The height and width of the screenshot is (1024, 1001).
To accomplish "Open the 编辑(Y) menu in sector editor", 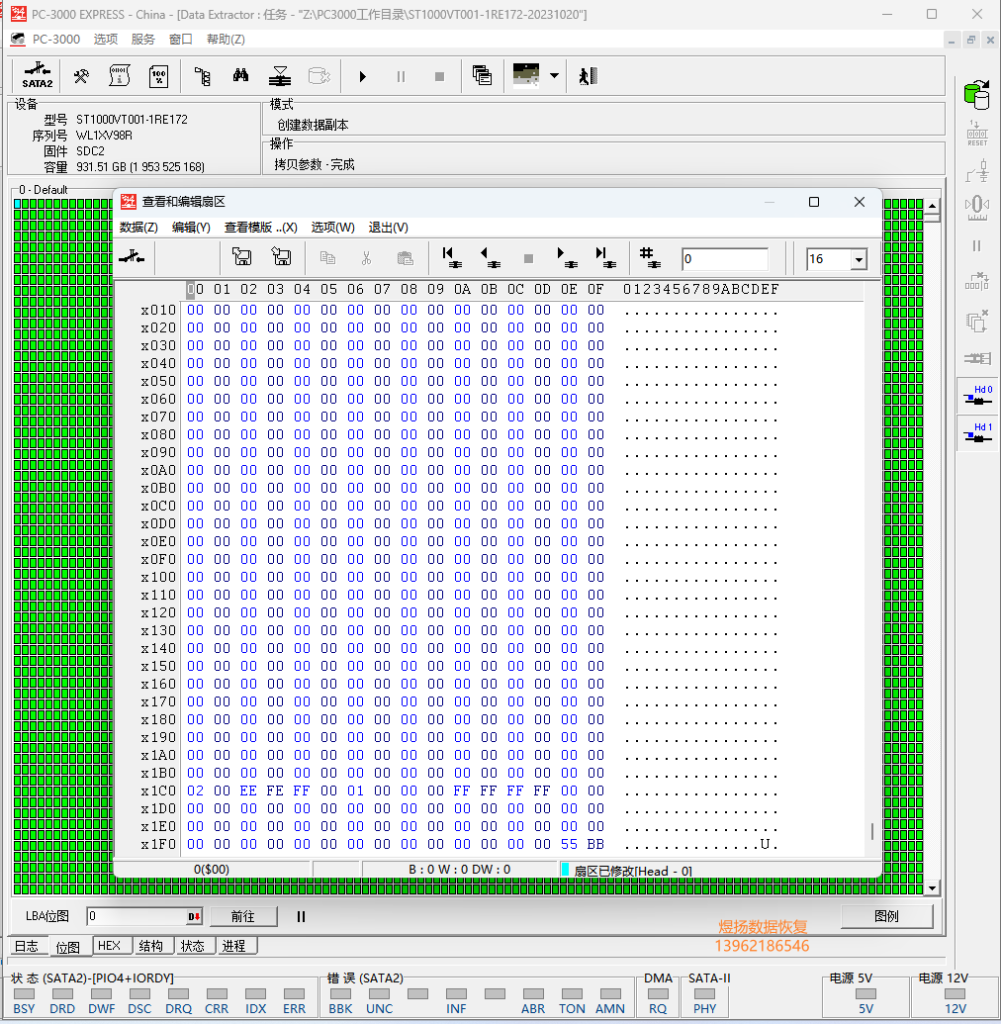I will (x=191, y=227).
